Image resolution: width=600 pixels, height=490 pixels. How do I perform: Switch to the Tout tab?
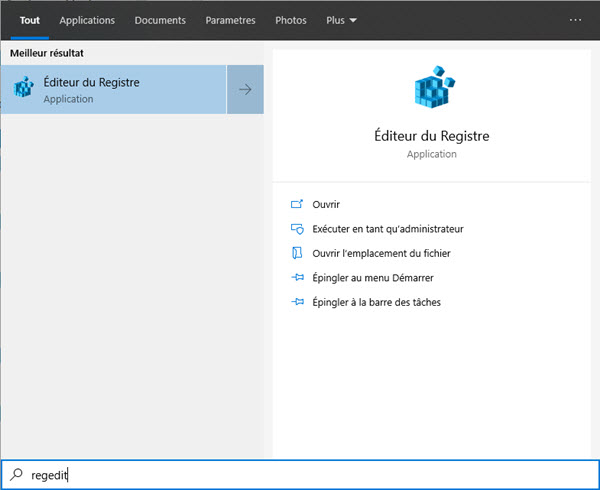pyautogui.click(x=29, y=20)
